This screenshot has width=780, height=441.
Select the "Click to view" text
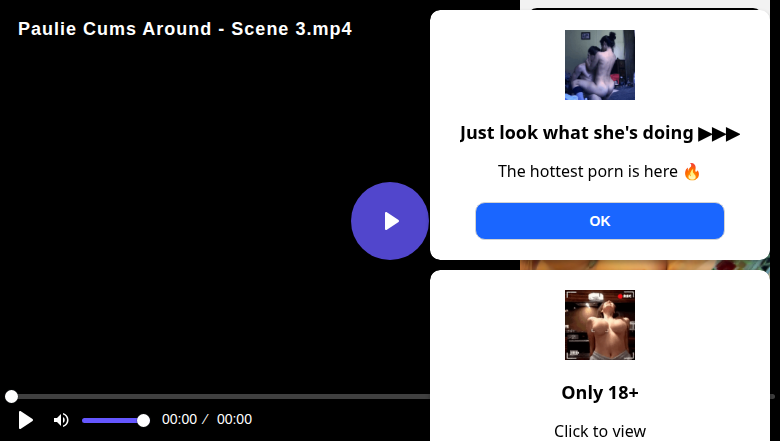[x=600, y=431]
